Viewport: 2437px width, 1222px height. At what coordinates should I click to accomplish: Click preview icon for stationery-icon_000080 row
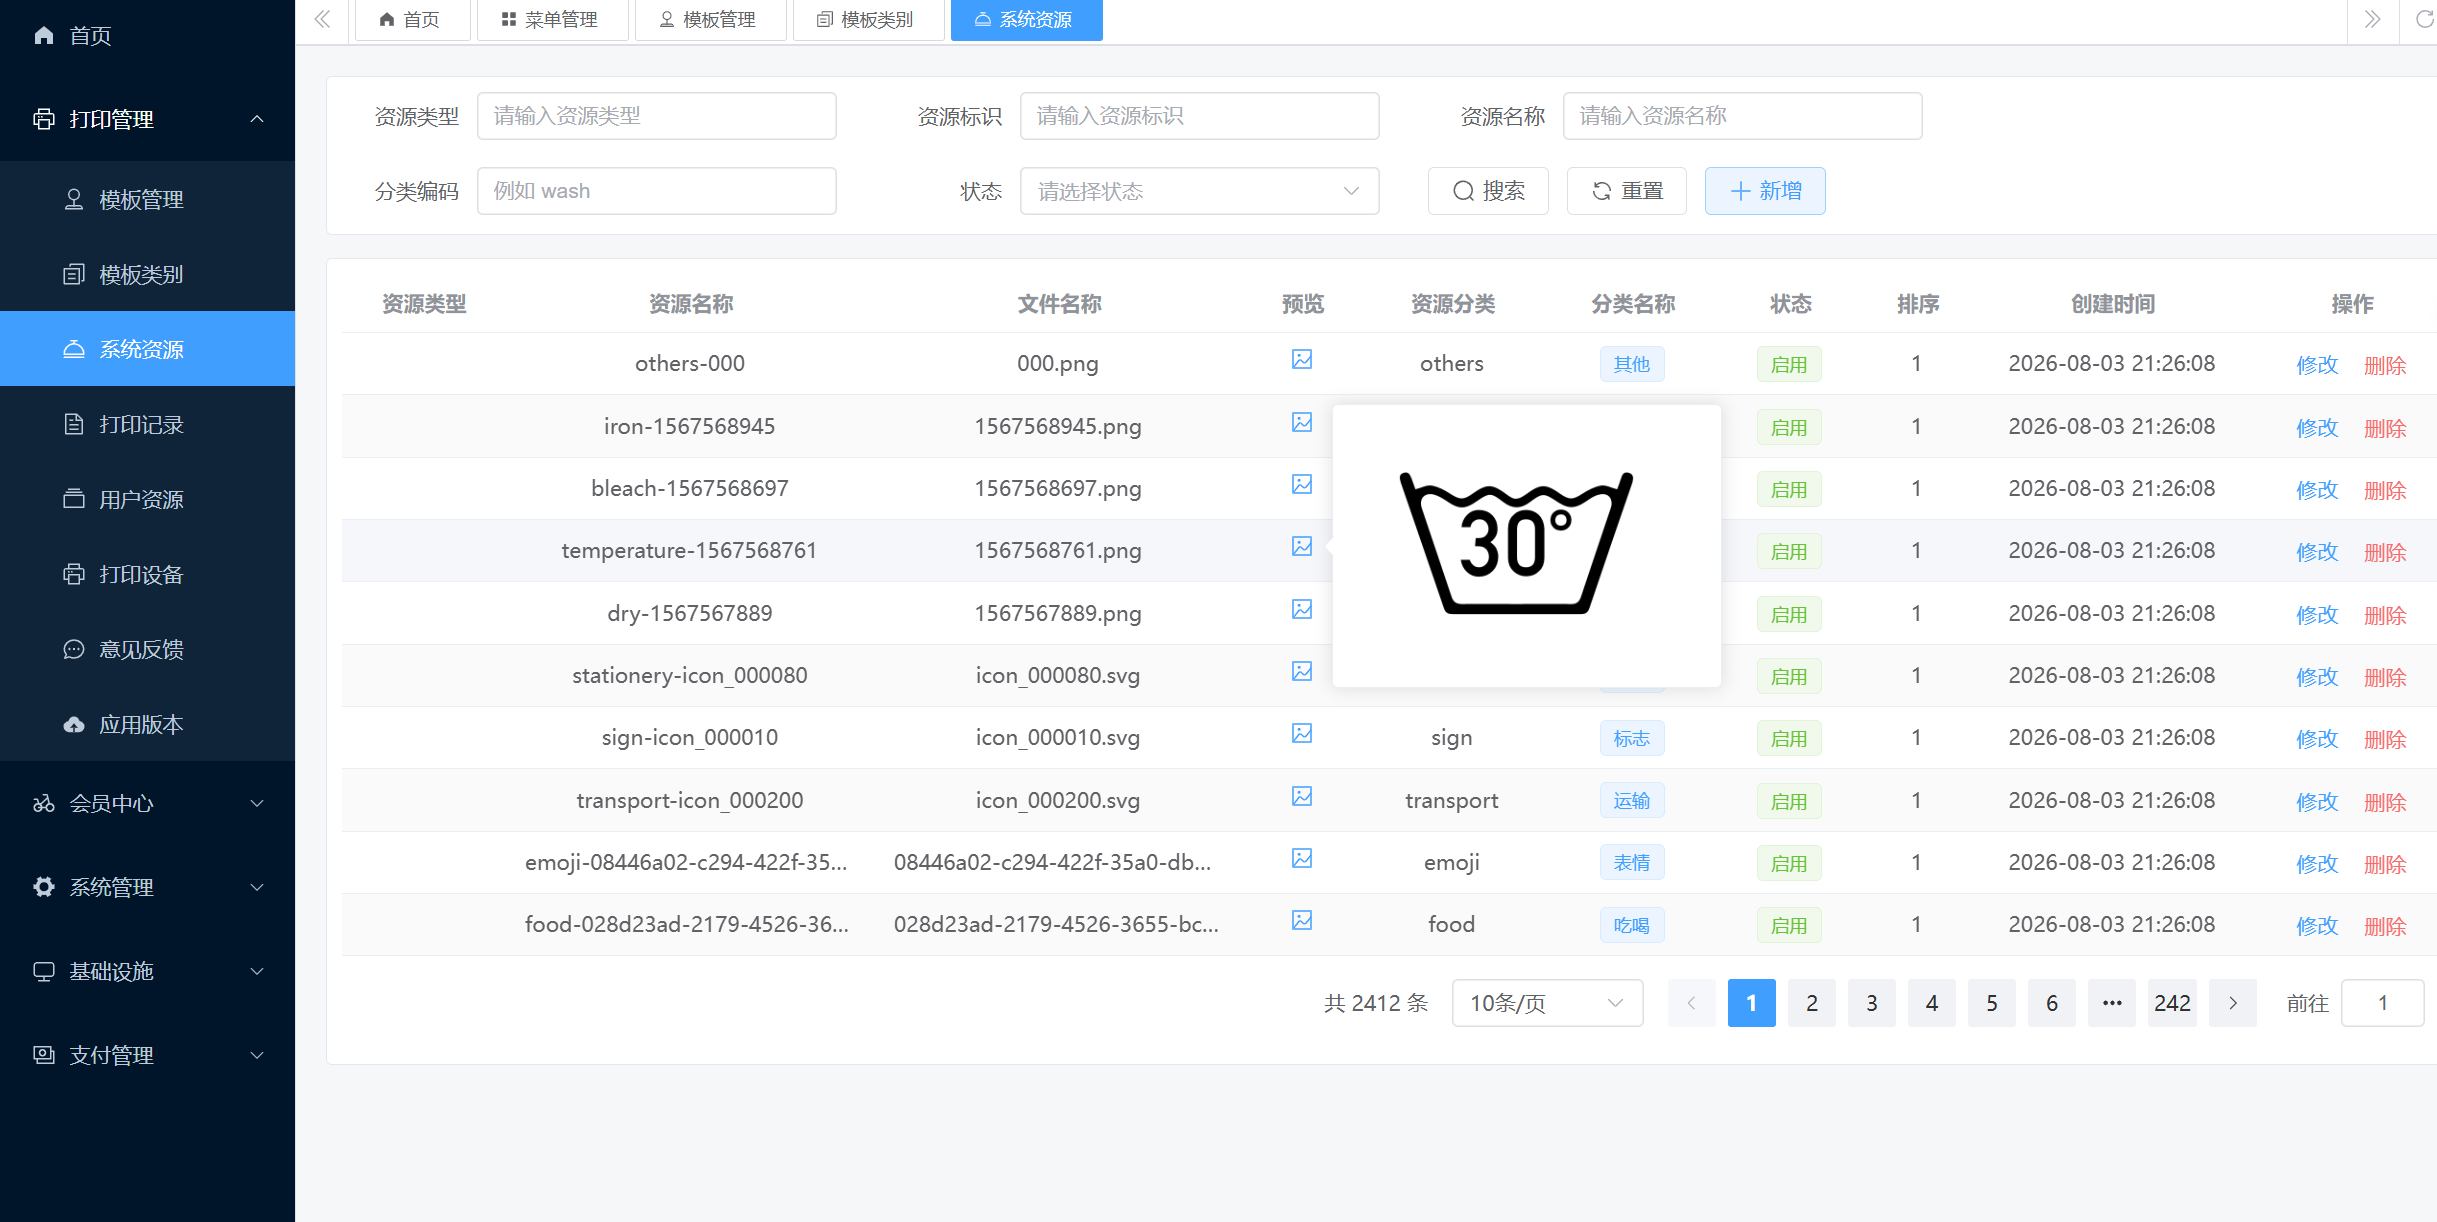[x=1301, y=671]
